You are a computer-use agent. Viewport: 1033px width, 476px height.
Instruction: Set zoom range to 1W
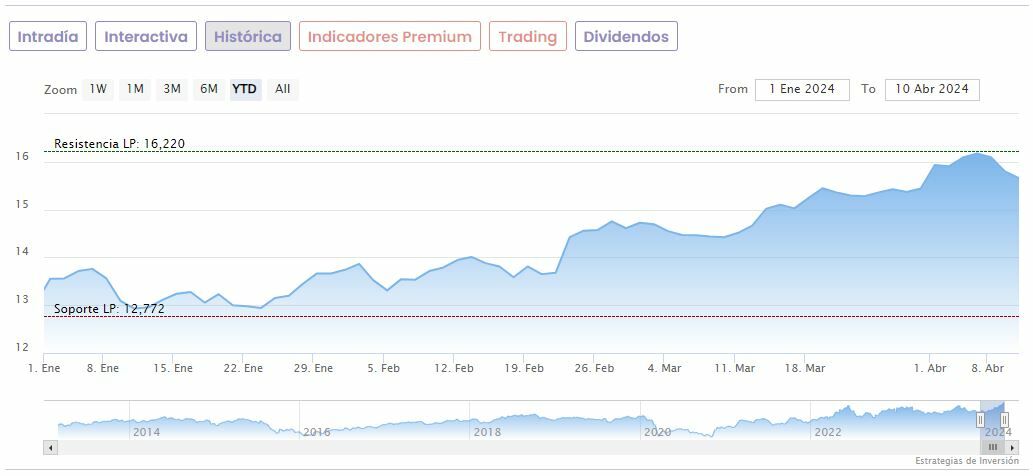tap(98, 89)
